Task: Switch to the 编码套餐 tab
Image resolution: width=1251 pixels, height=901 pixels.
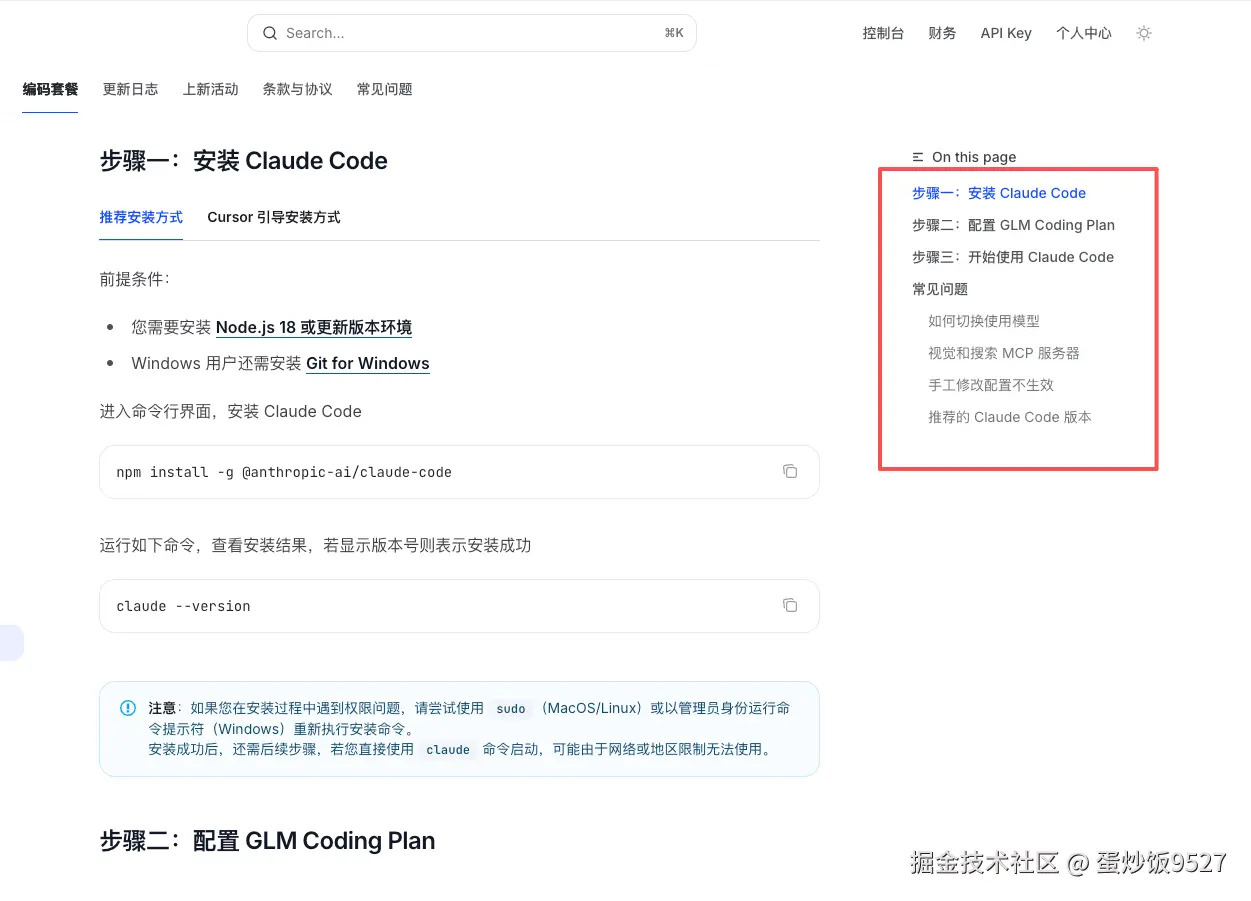Action: pos(50,89)
